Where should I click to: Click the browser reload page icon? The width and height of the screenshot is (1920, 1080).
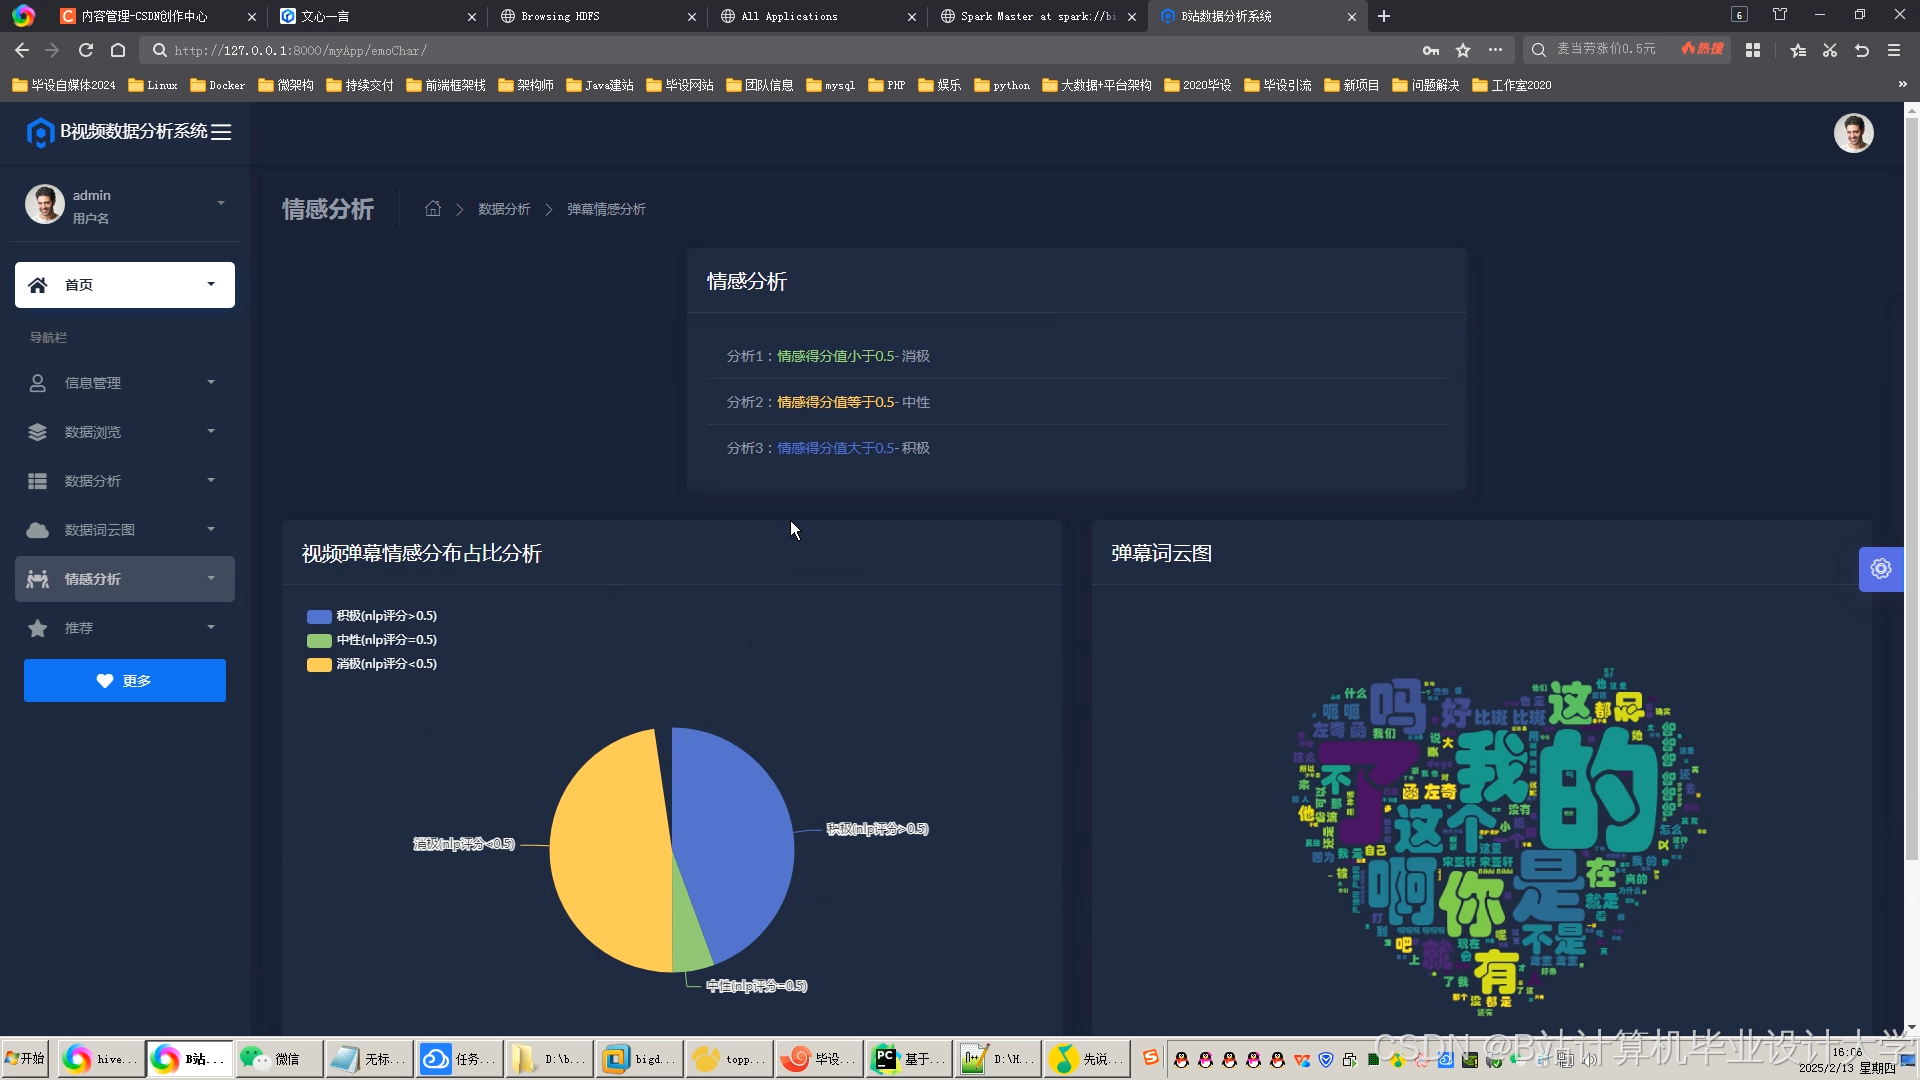click(x=86, y=50)
